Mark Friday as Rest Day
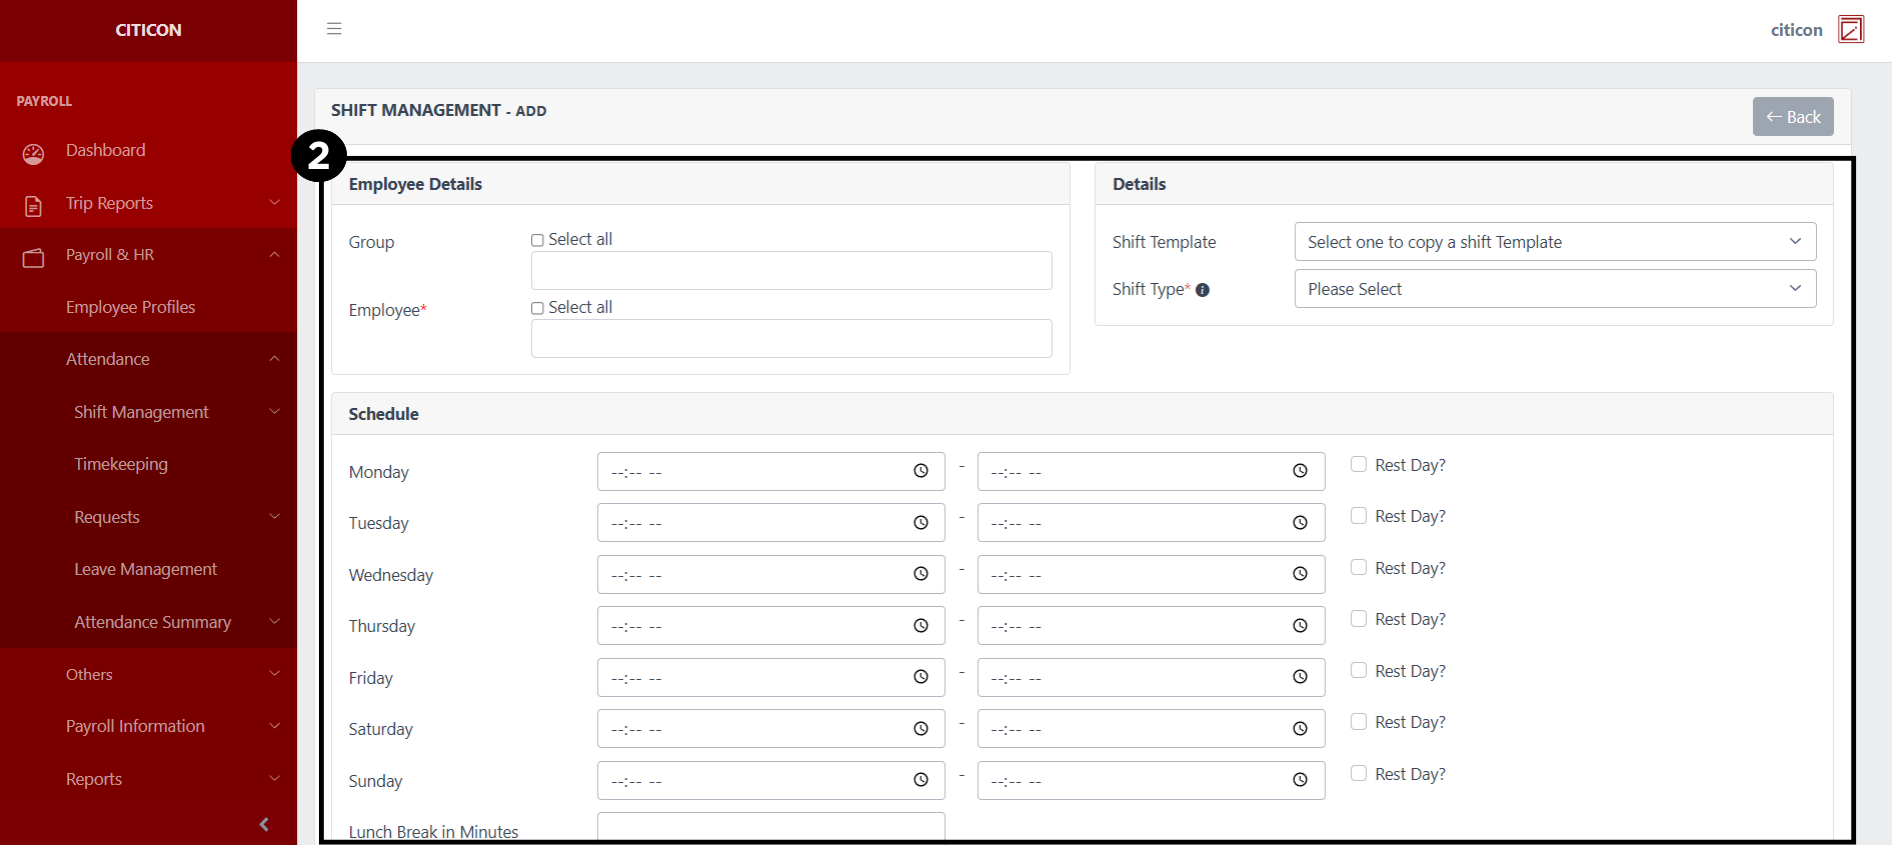The image size is (1892, 845). coord(1359,670)
